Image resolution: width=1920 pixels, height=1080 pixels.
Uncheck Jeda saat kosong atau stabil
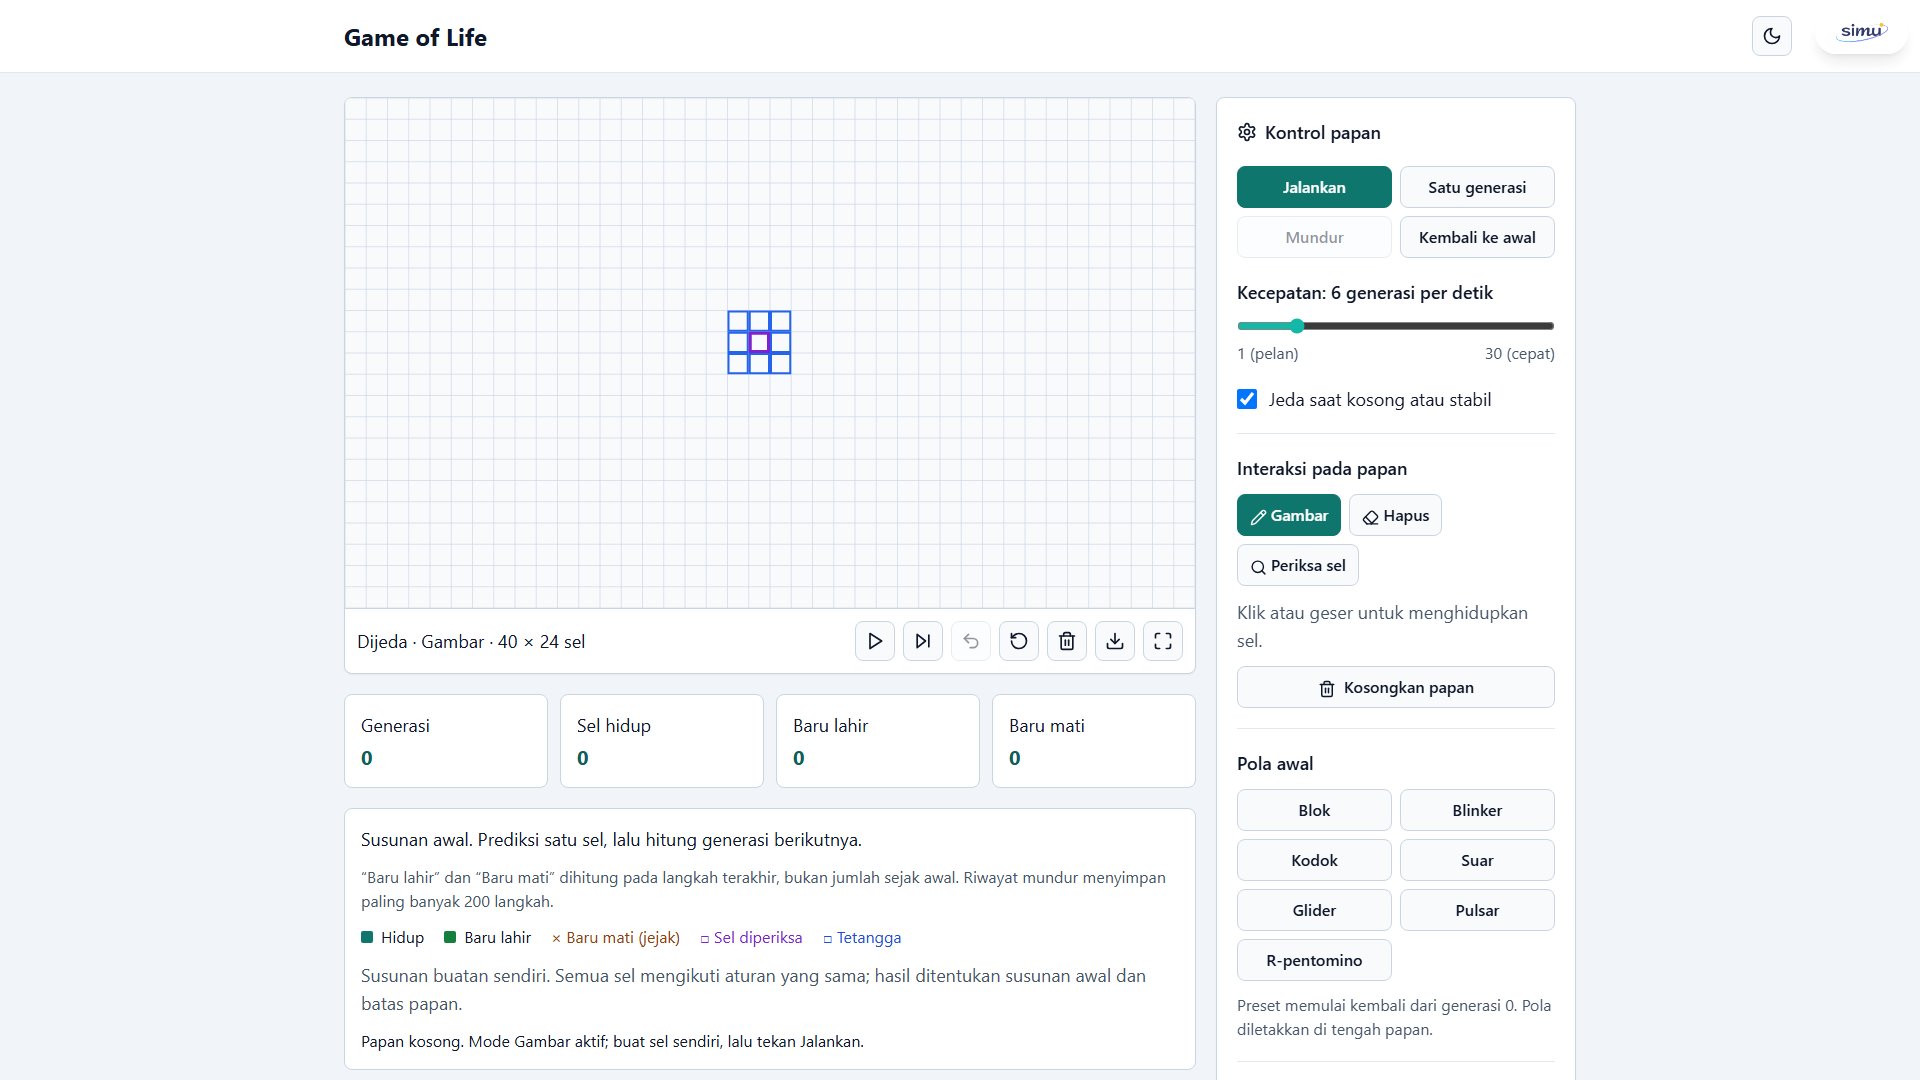point(1247,399)
